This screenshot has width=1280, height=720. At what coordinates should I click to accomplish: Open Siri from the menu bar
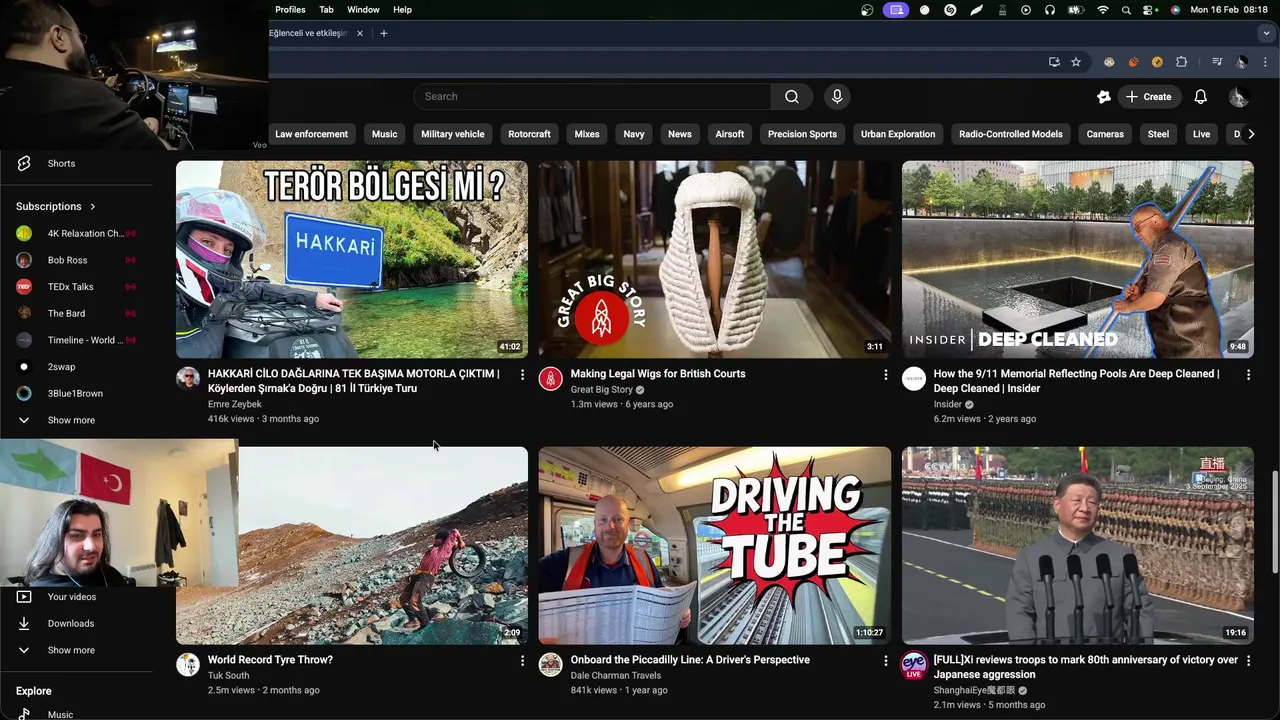pyautogui.click(x=1175, y=10)
